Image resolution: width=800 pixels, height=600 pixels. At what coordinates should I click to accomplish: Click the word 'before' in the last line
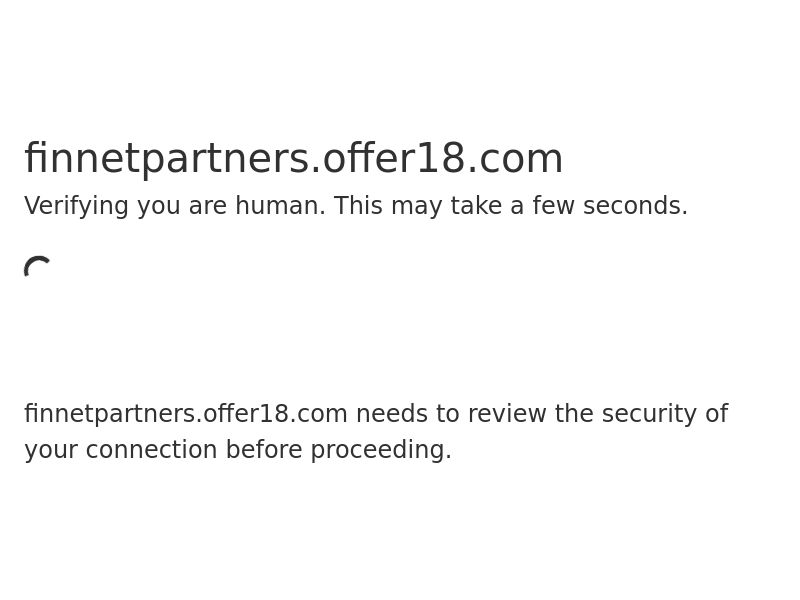pos(264,449)
